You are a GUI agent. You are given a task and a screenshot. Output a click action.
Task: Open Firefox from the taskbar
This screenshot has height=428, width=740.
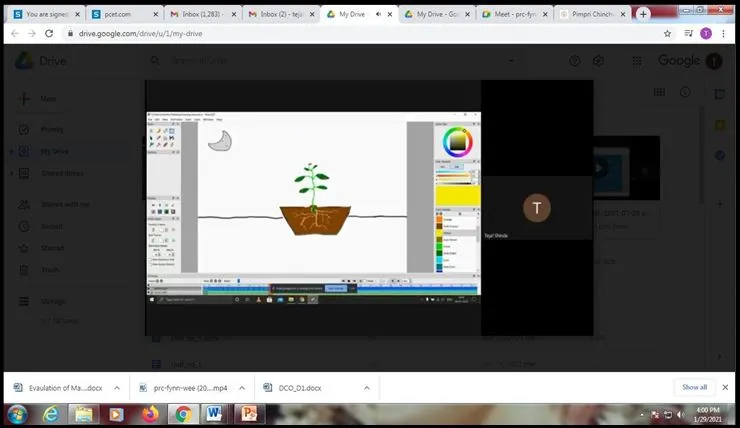coord(150,415)
